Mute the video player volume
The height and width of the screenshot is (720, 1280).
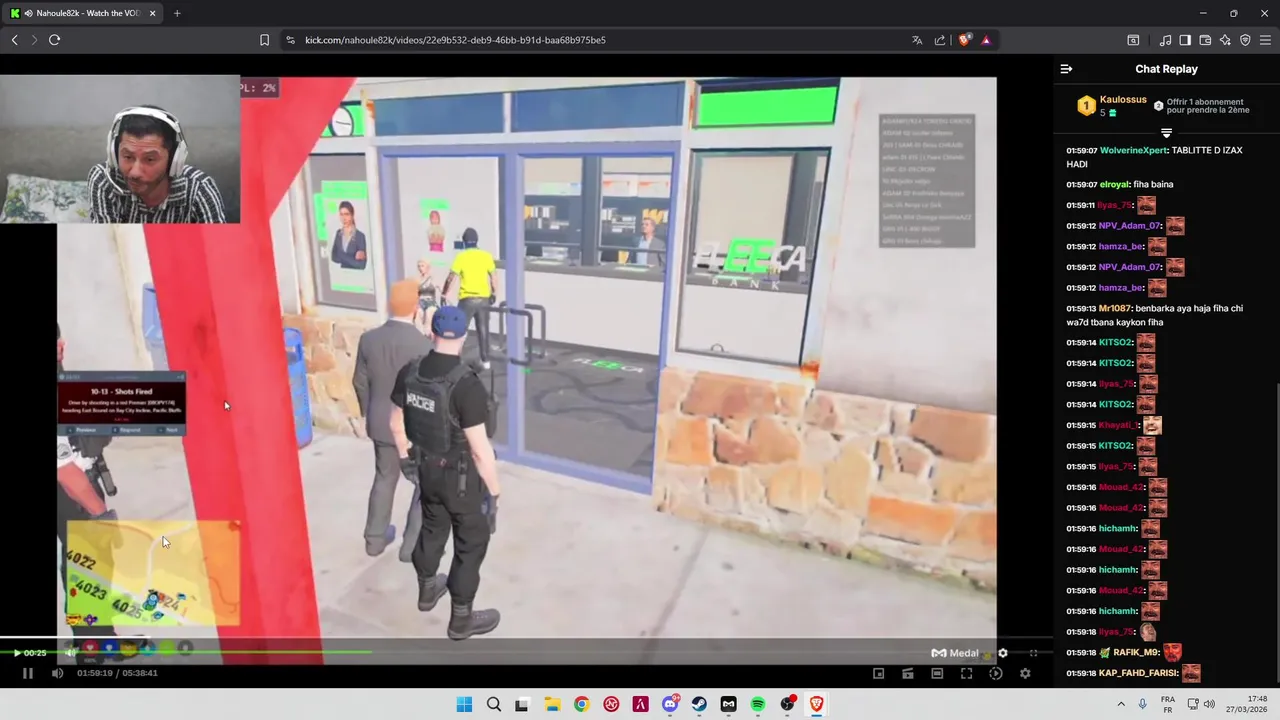click(x=57, y=673)
